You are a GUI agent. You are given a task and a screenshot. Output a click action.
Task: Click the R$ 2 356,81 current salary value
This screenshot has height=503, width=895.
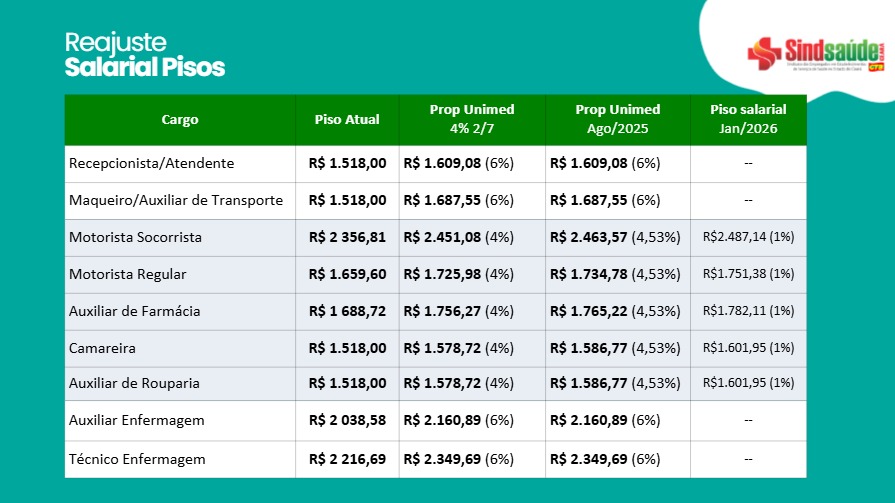coord(347,237)
